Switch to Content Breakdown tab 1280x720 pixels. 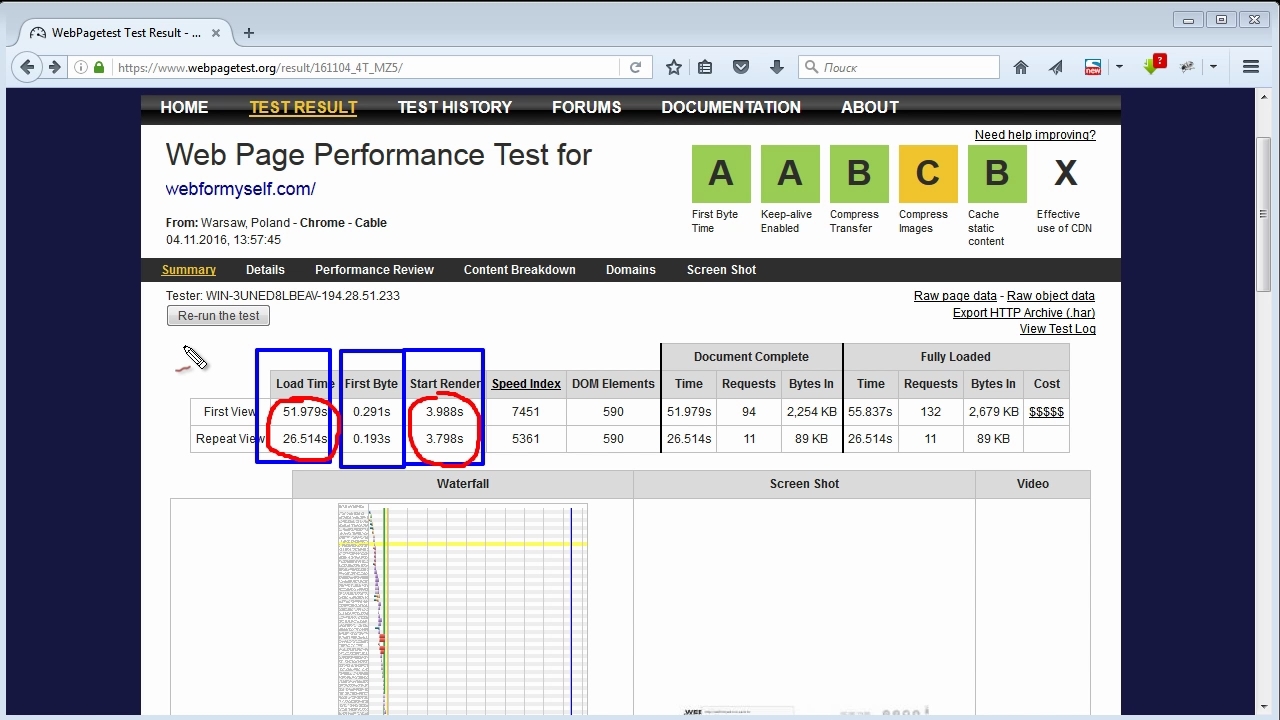pyautogui.click(x=520, y=270)
